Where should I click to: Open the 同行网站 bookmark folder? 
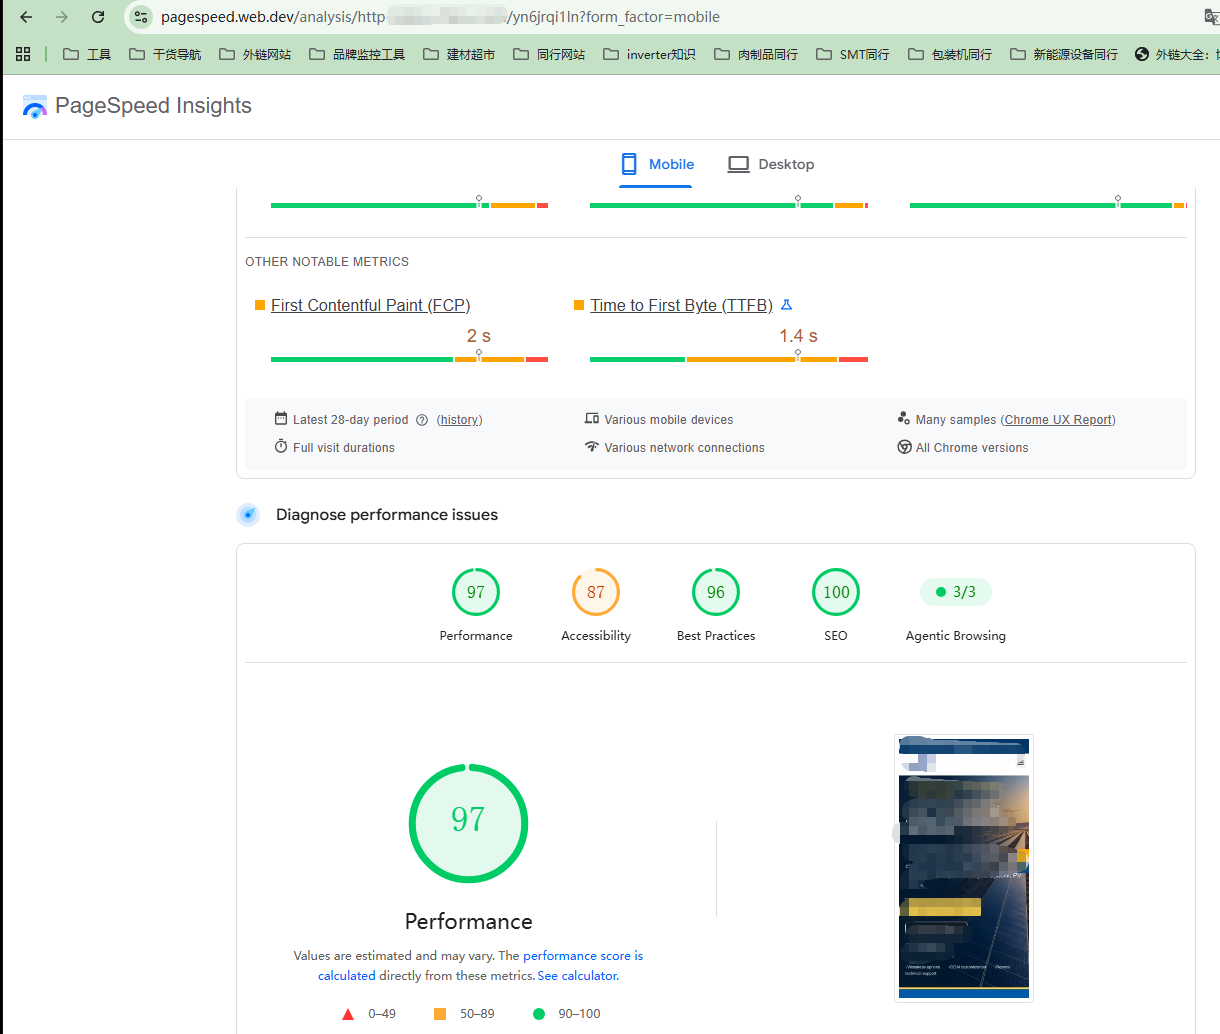pos(549,54)
